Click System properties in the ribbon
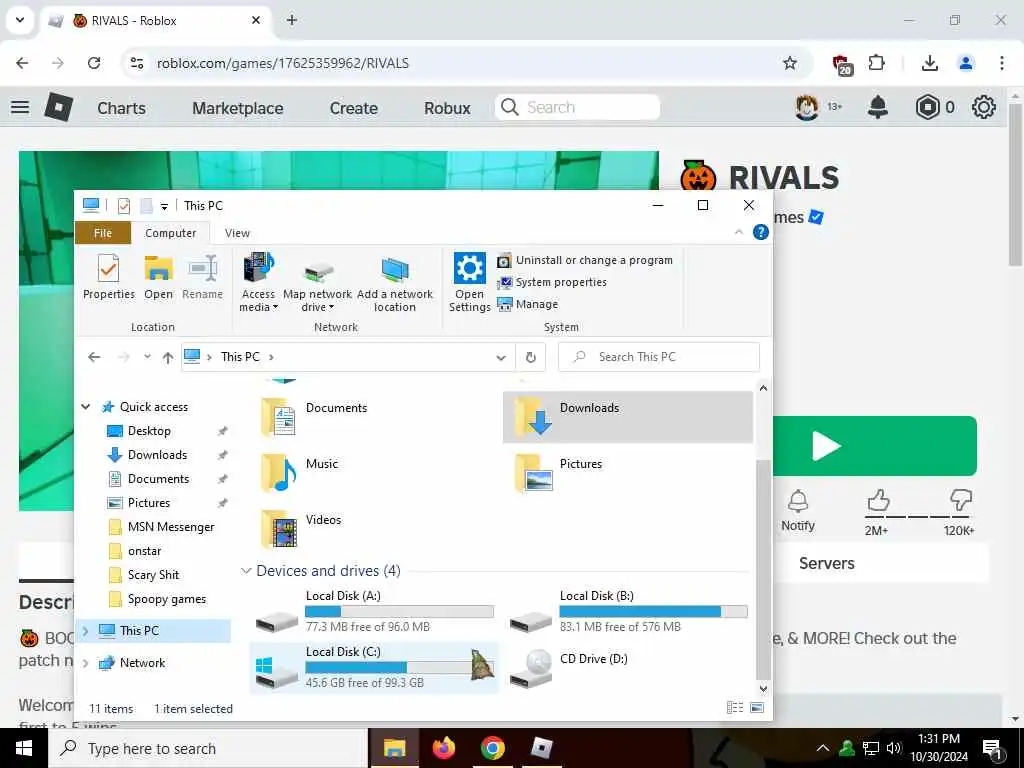 [x=552, y=282]
